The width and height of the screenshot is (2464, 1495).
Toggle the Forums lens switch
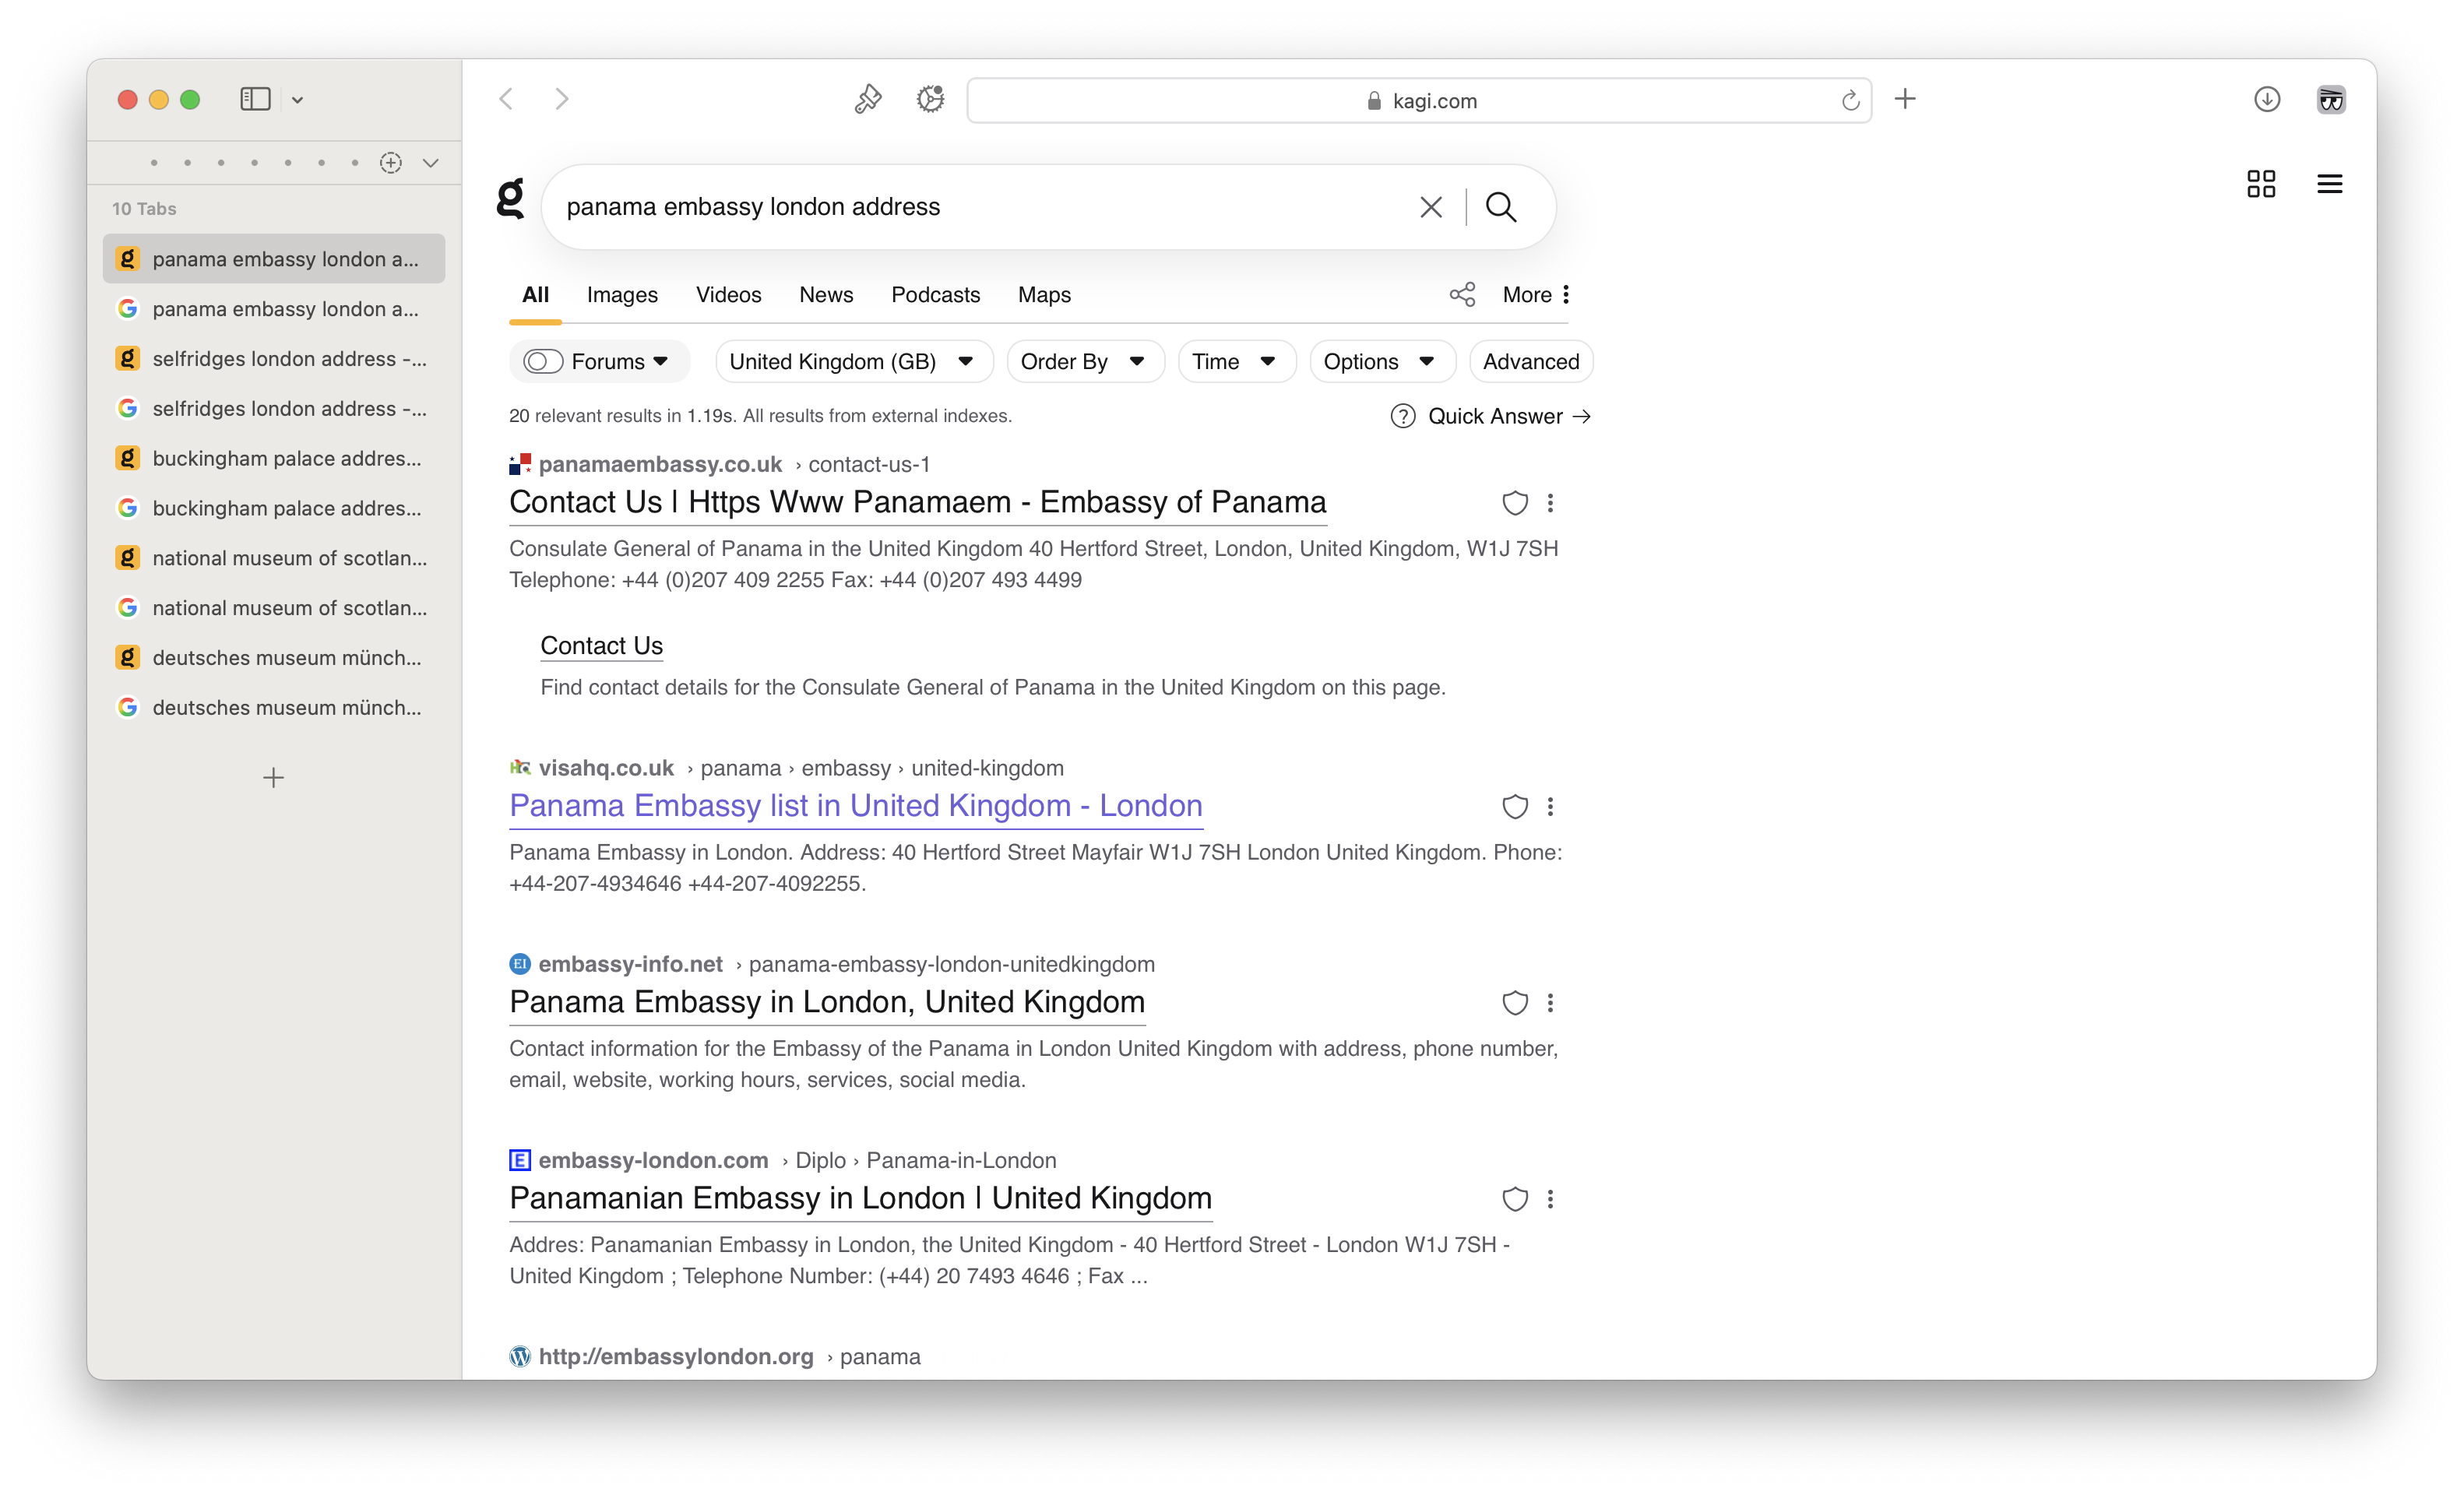543,362
